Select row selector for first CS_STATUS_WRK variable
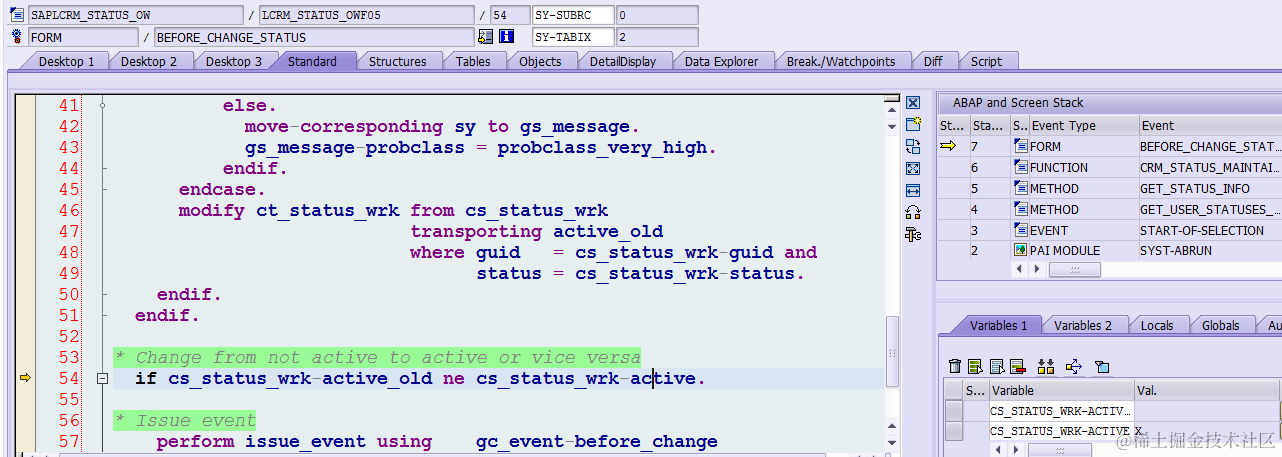The height and width of the screenshot is (457, 1282). tap(954, 411)
